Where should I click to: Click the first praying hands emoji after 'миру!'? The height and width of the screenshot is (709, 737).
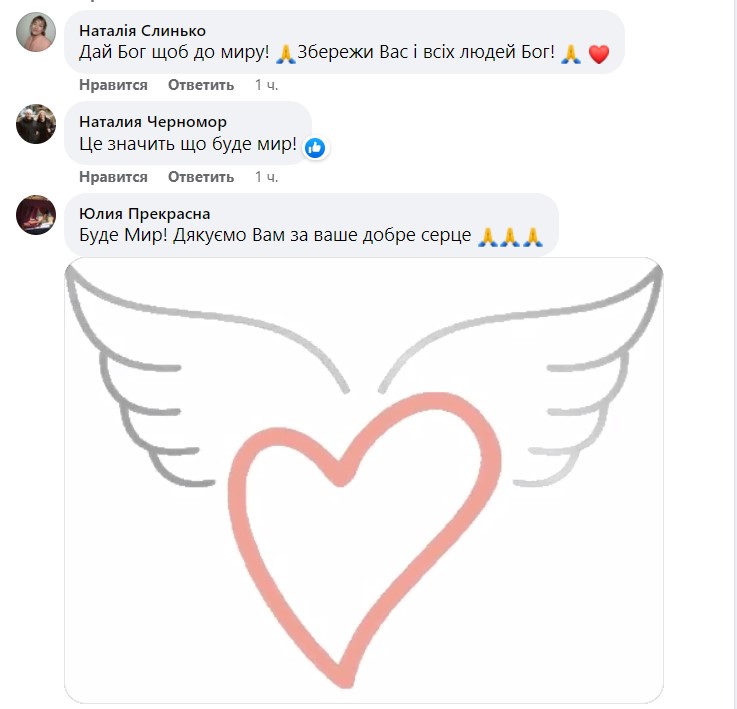pyautogui.click(x=285, y=54)
